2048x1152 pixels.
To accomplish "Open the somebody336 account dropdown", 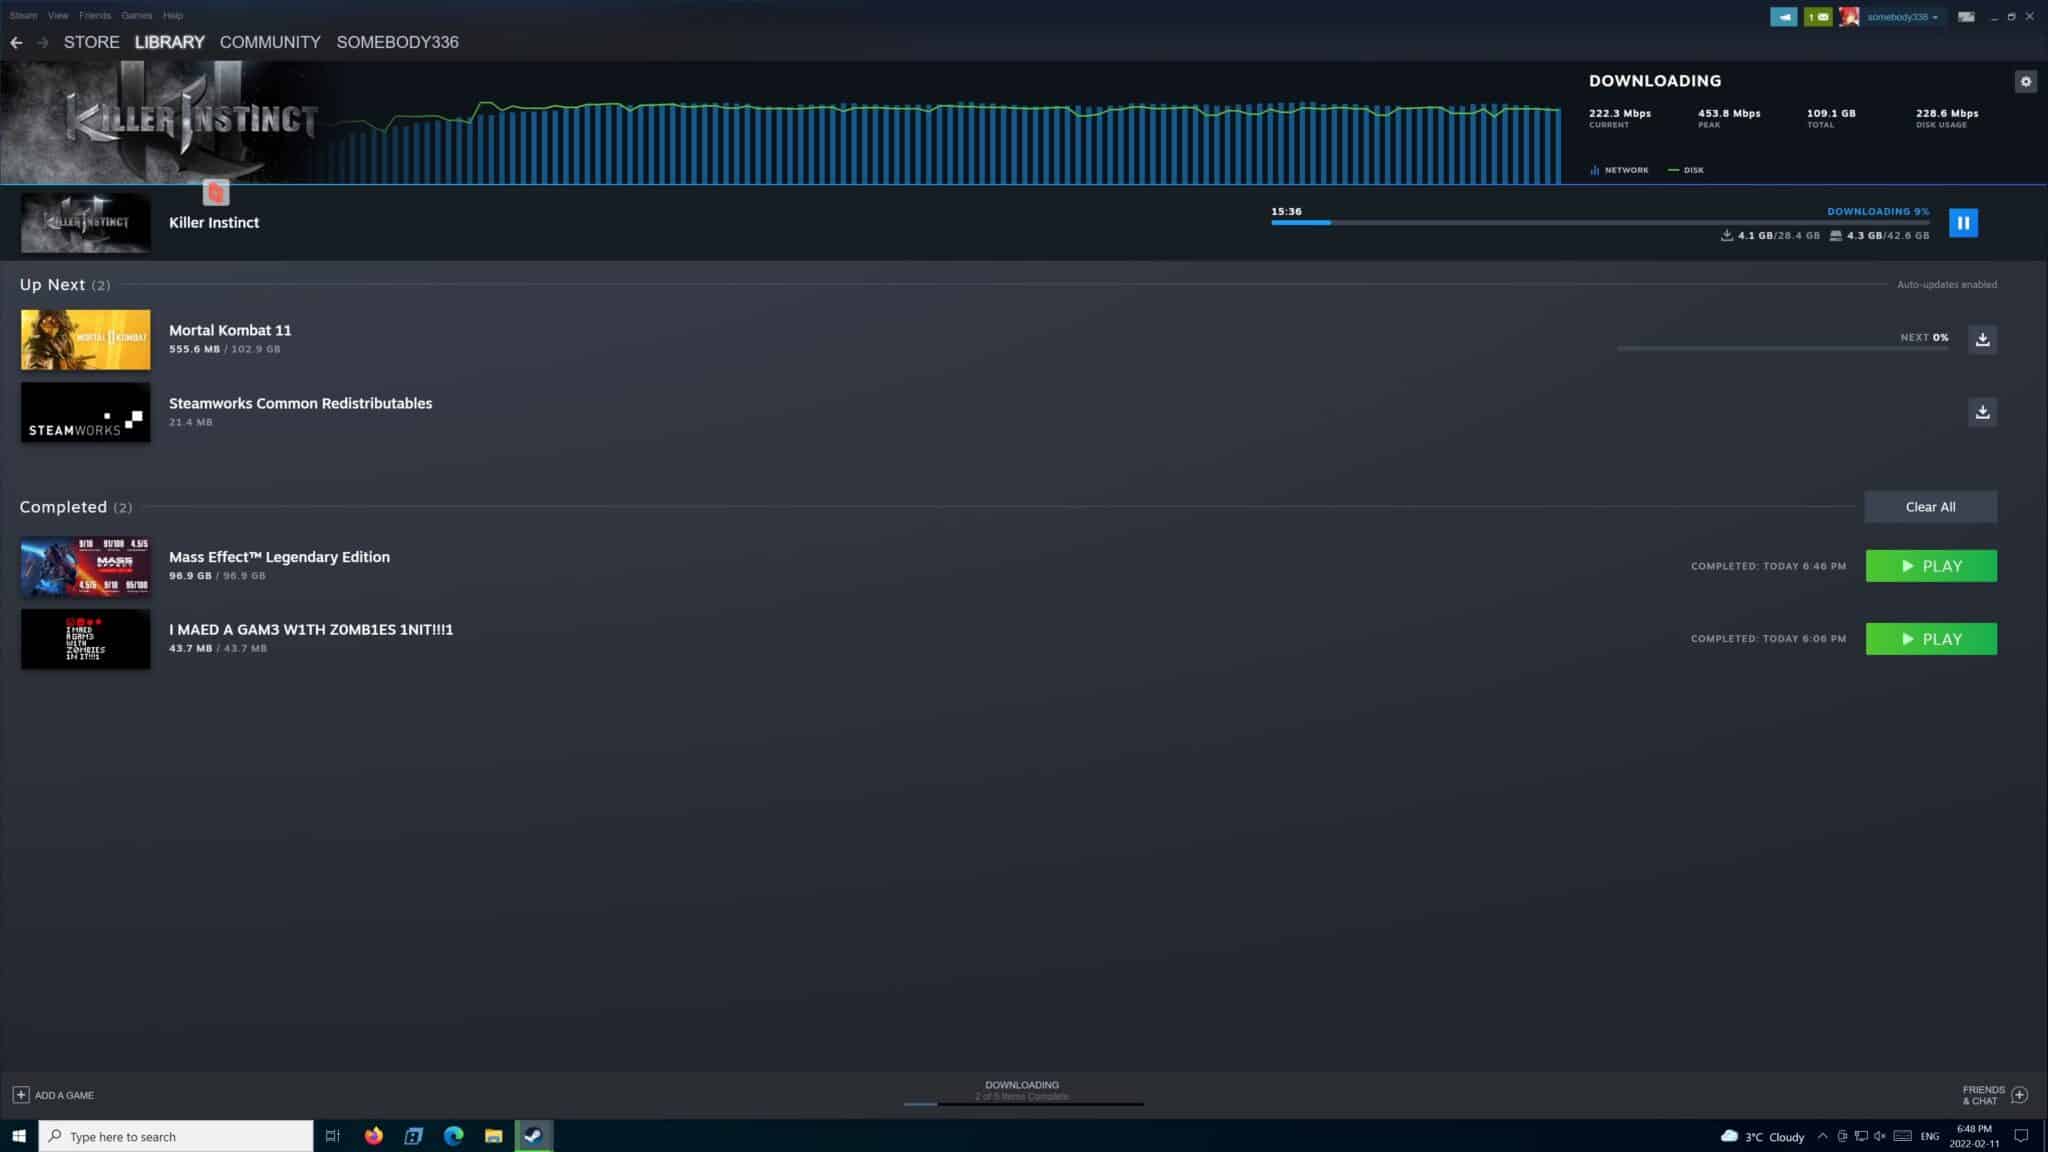I will [1897, 16].
